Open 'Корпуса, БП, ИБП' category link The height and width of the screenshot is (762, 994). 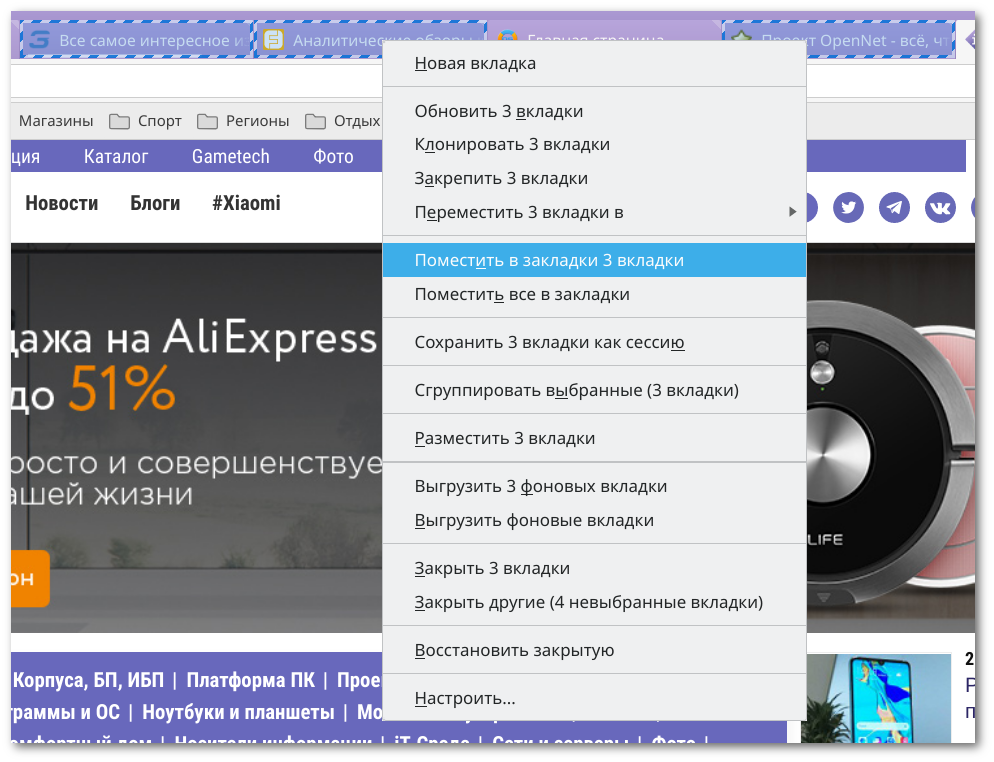(x=88, y=680)
